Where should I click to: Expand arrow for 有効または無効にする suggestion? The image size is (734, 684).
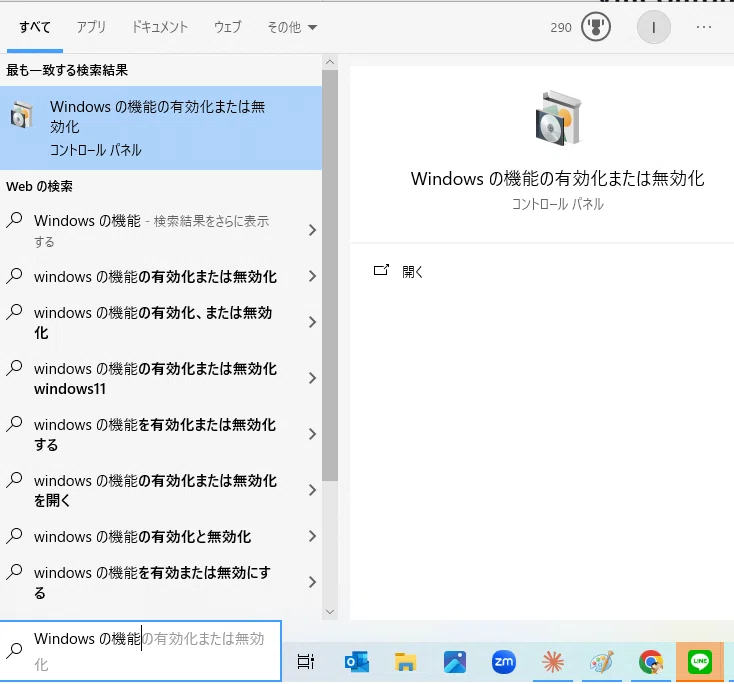312,582
